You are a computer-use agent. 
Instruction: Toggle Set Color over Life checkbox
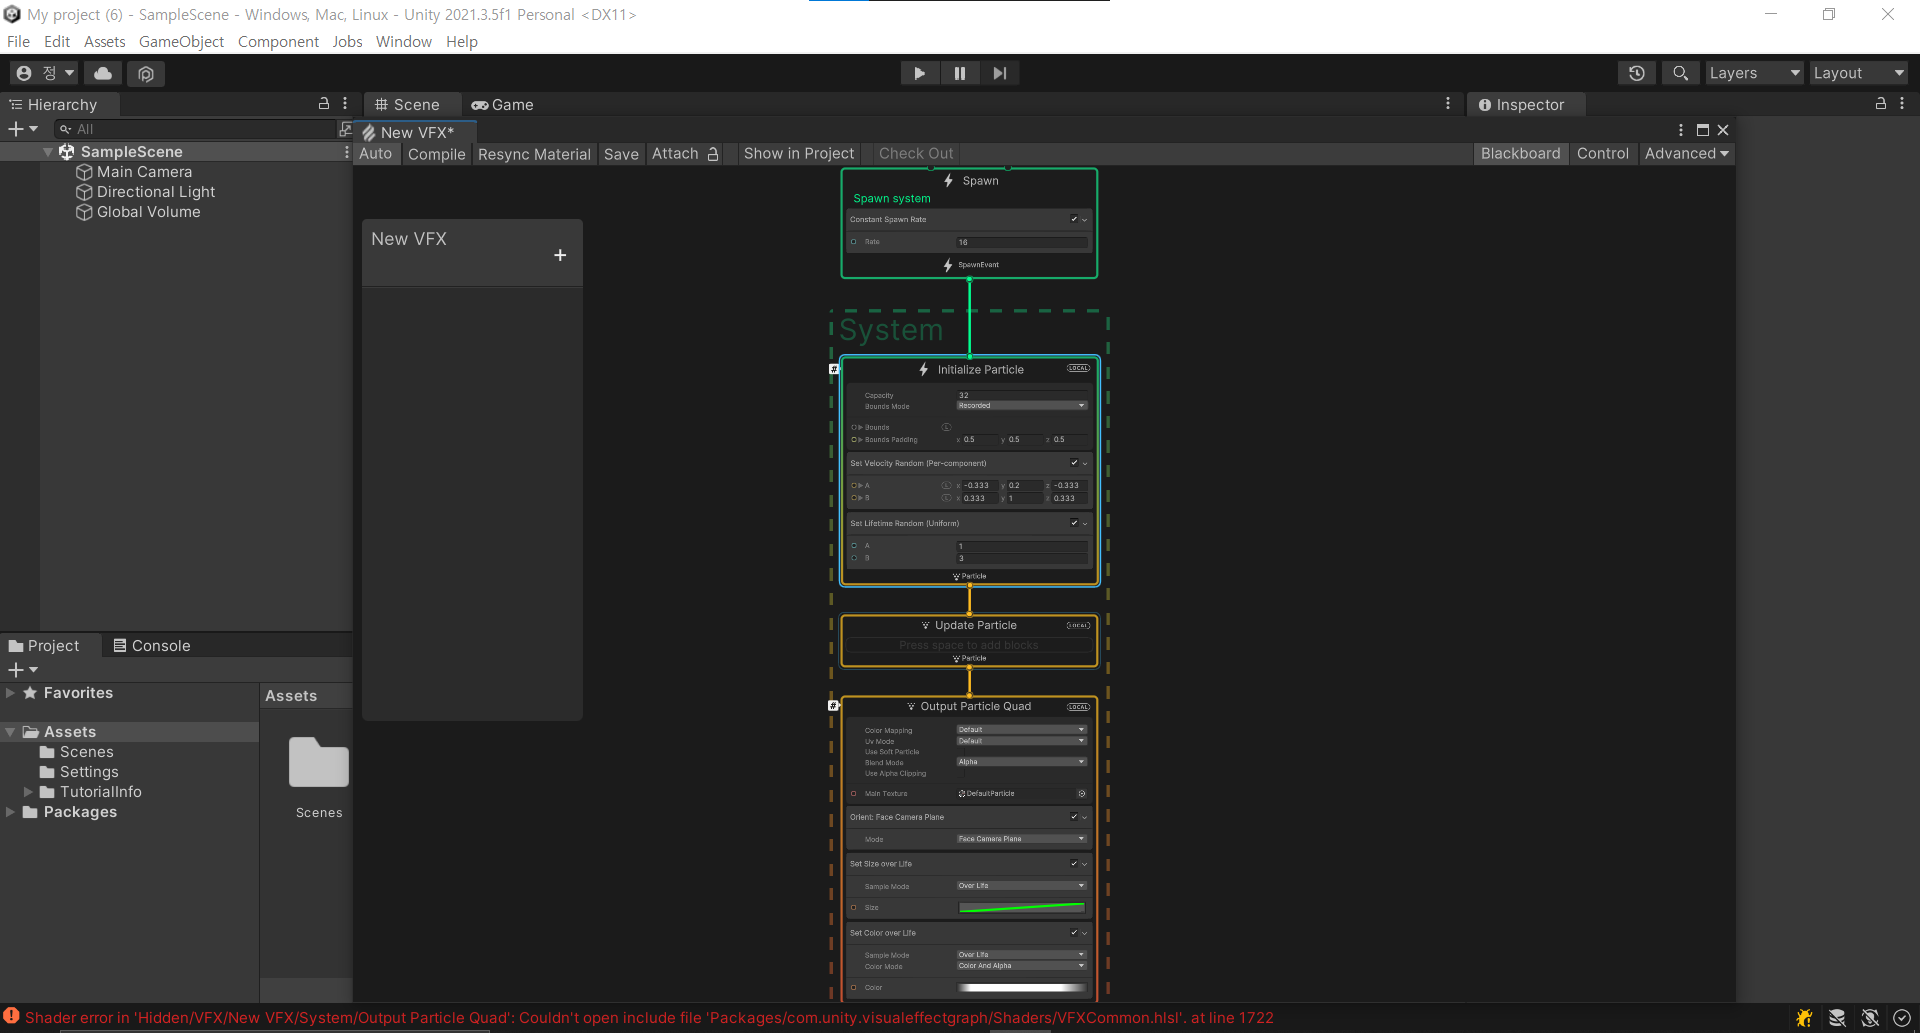coord(1074,933)
